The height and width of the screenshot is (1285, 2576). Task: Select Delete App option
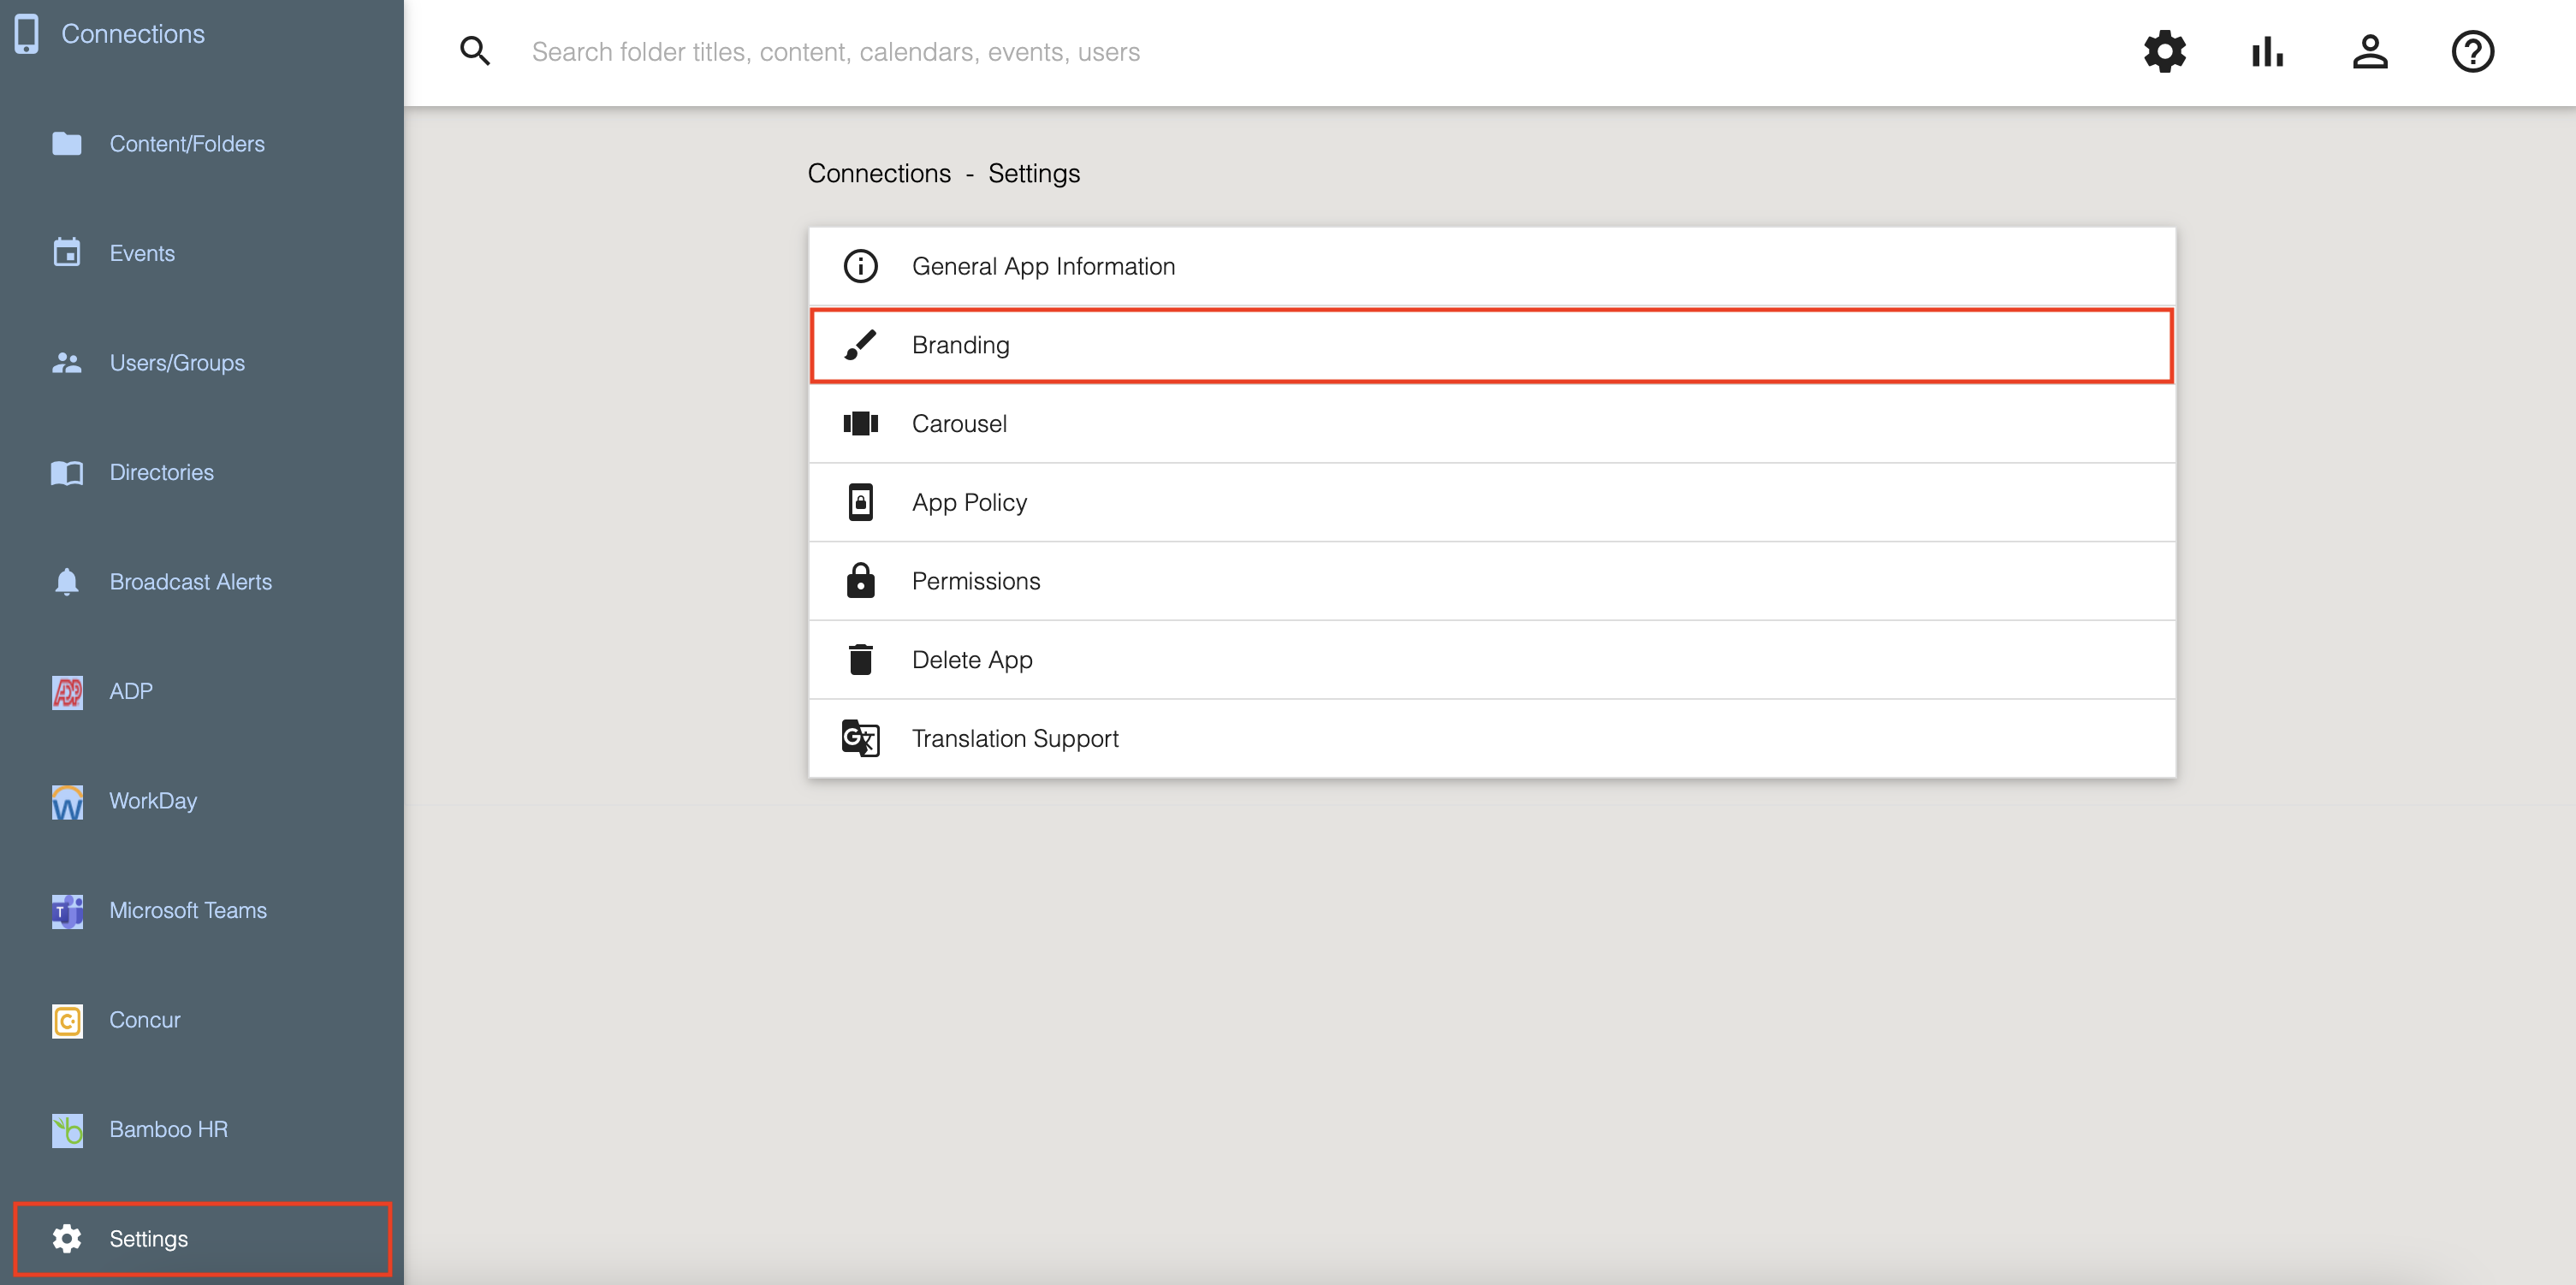[1492, 660]
